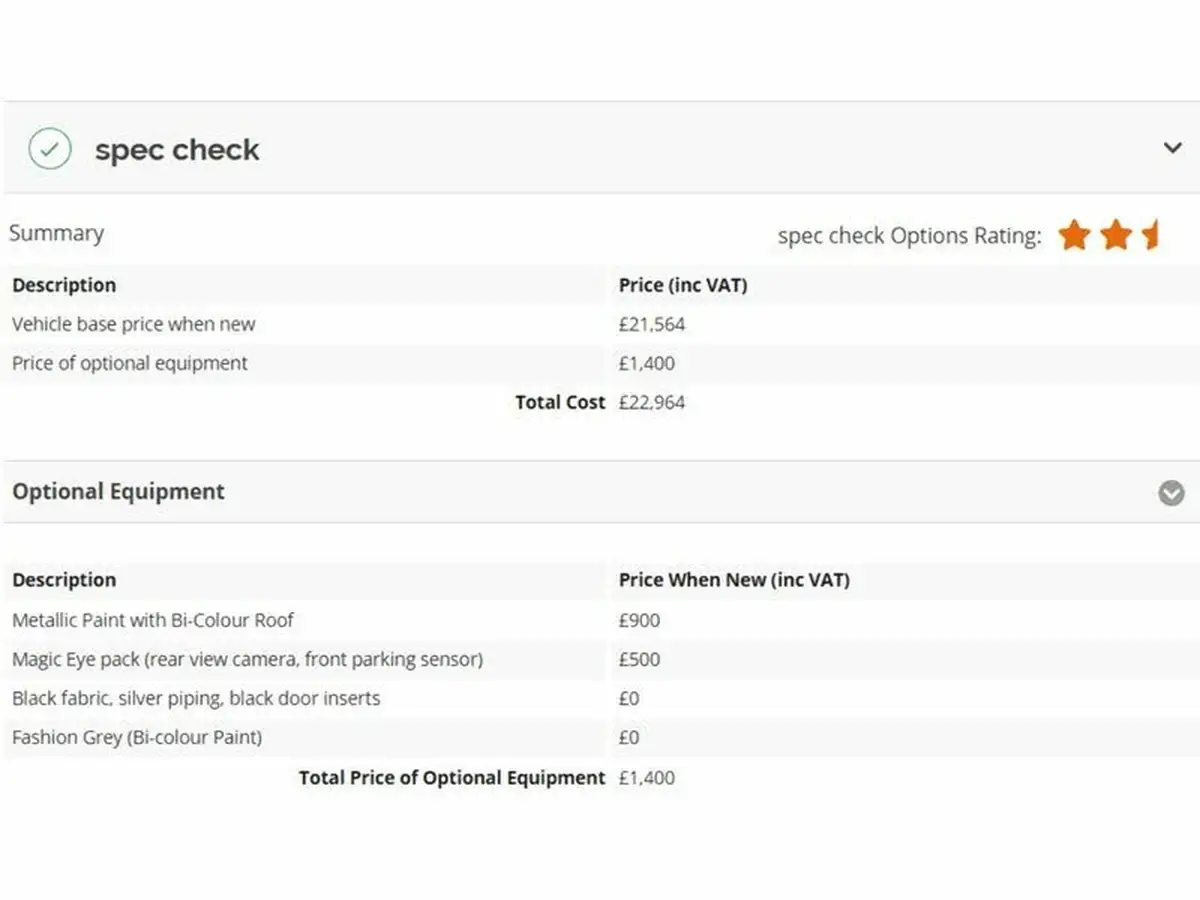The height and width of the screenshot is (900, 1200).
Task: Click the 'Price When New (inc VAT)' header
Action: click(734, 580)
